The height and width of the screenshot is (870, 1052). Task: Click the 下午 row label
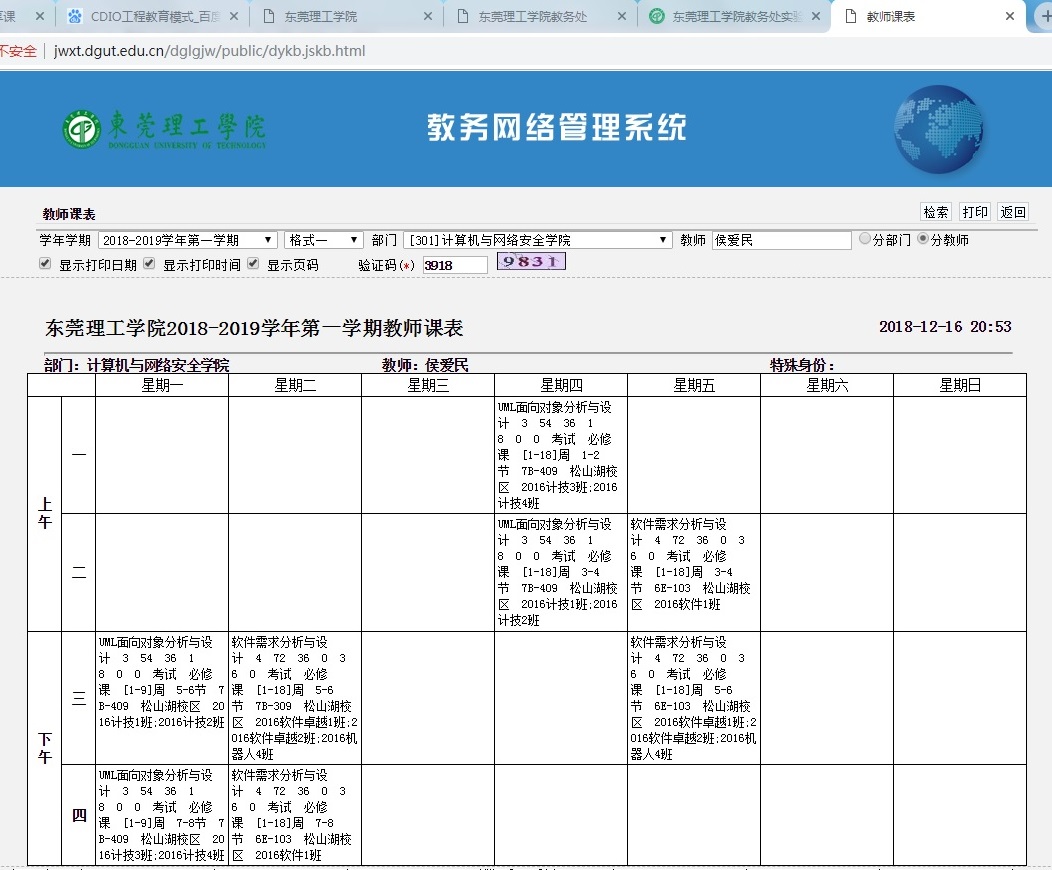[x=44, y=748]
